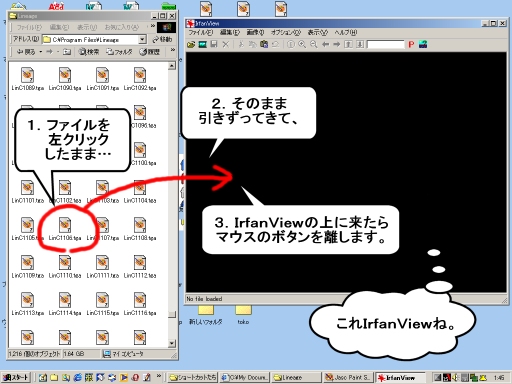
Task: Click the red P properties icon
Action: (411, 44)
